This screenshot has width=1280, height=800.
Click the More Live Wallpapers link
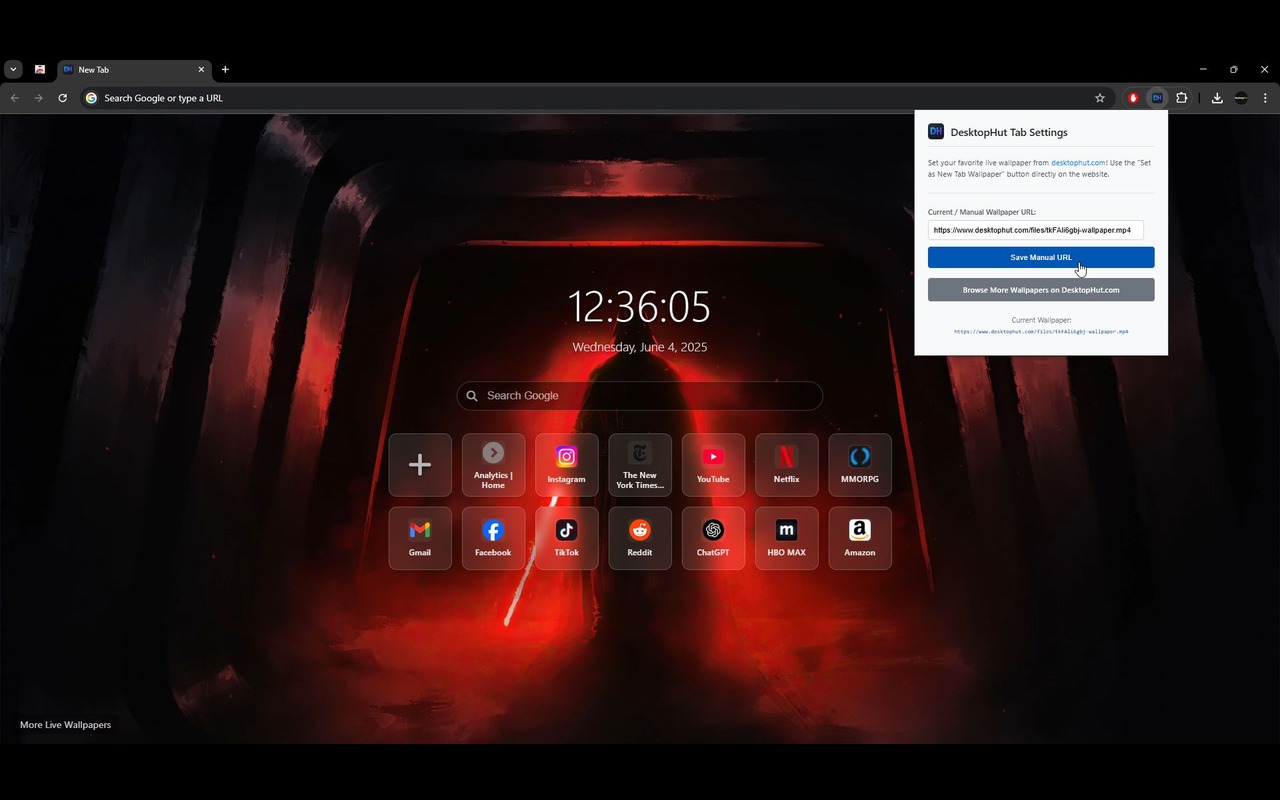[65, 724]
